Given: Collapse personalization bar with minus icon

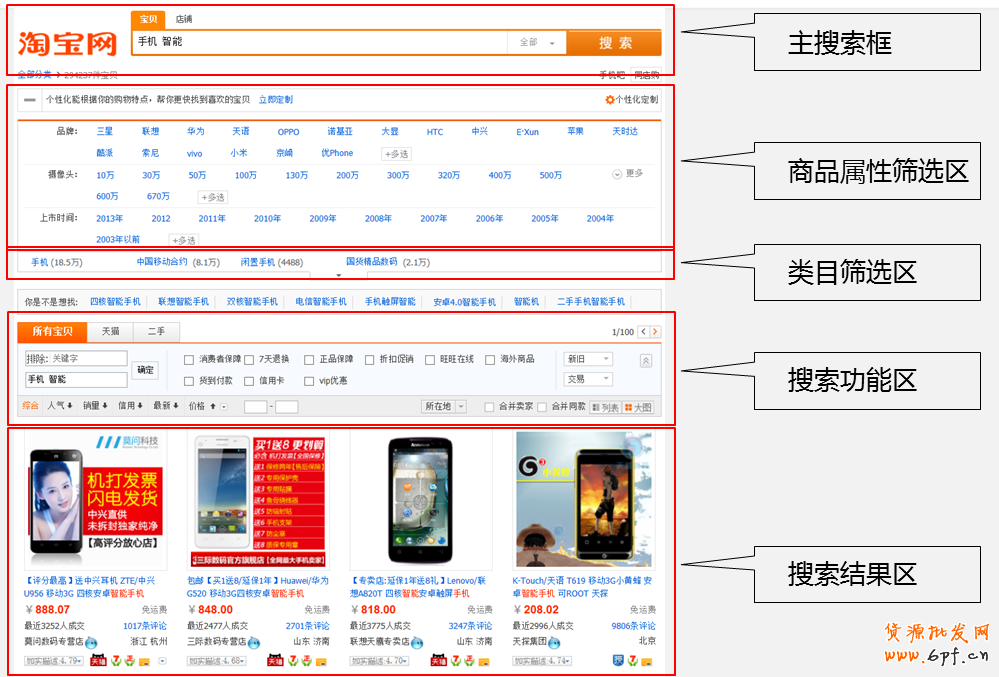Looking at the screenshot, I should (30, 100).
